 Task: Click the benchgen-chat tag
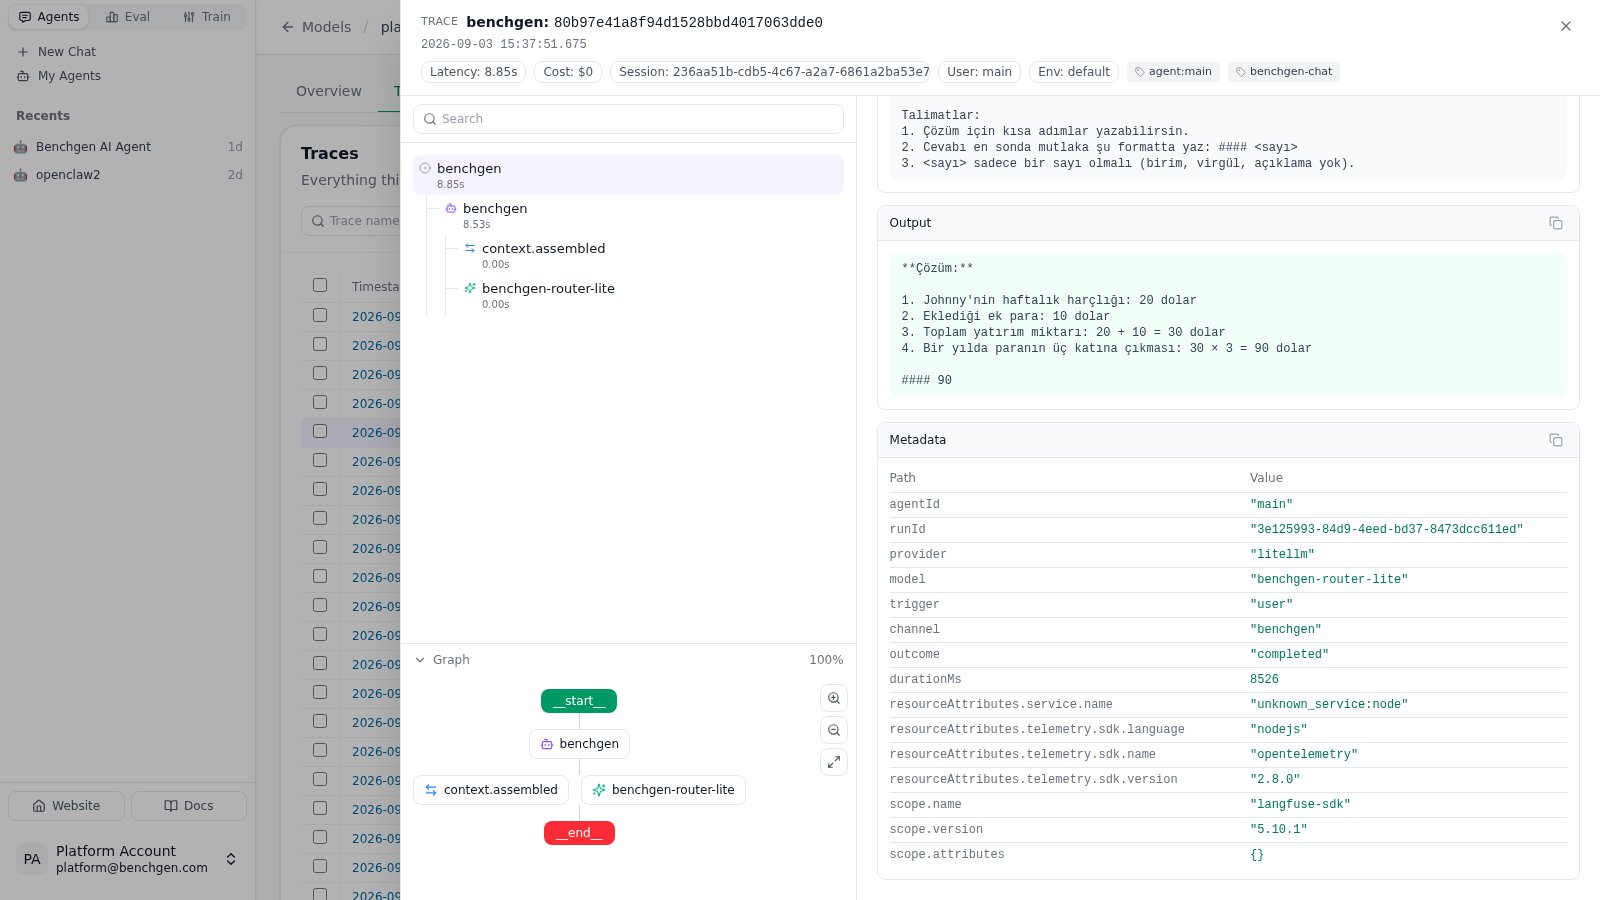1284,72
